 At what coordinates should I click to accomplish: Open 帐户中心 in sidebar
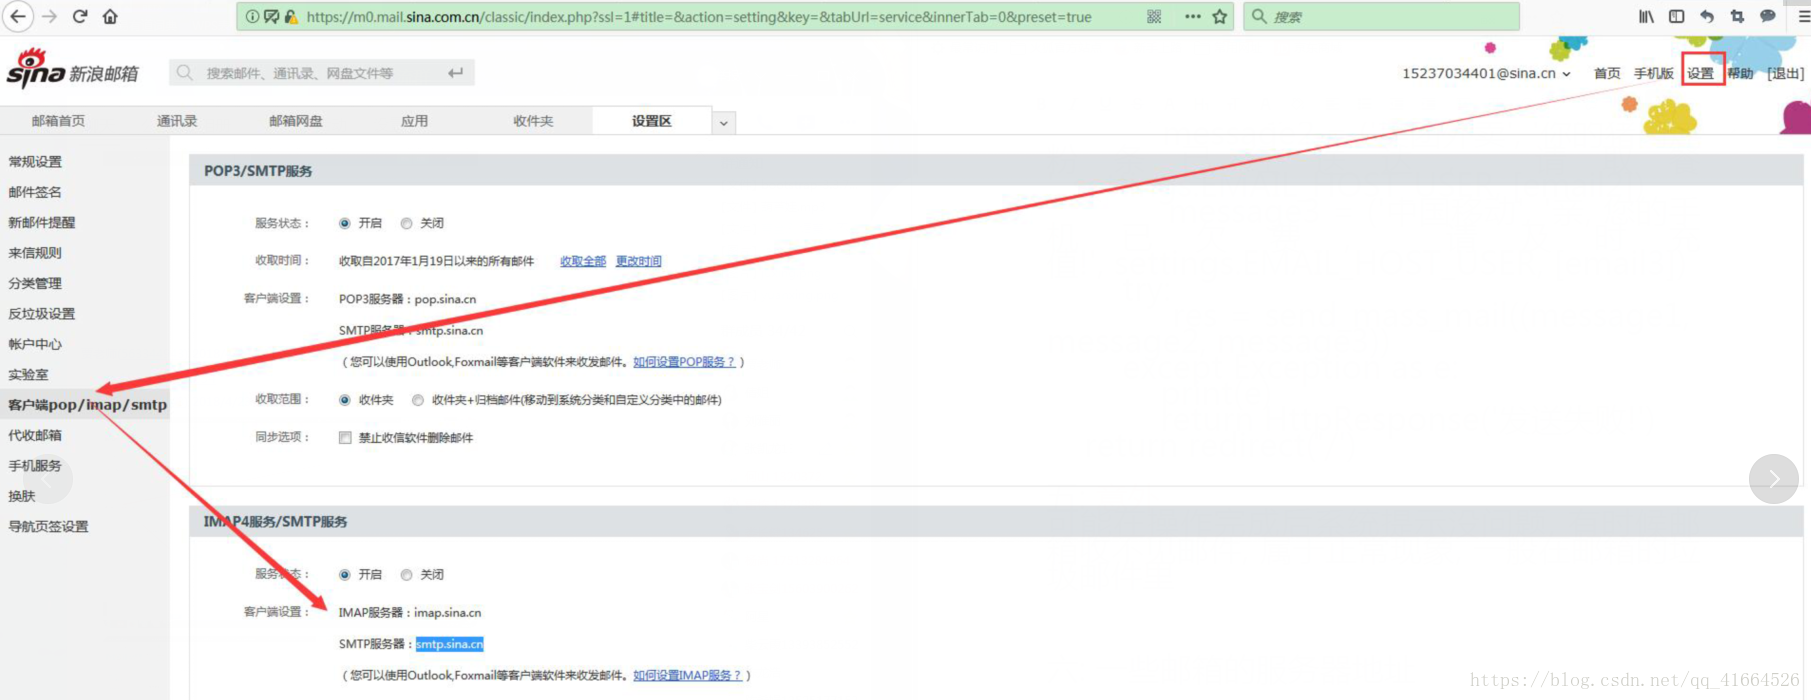pyautogui.click(x=35, y=344)
